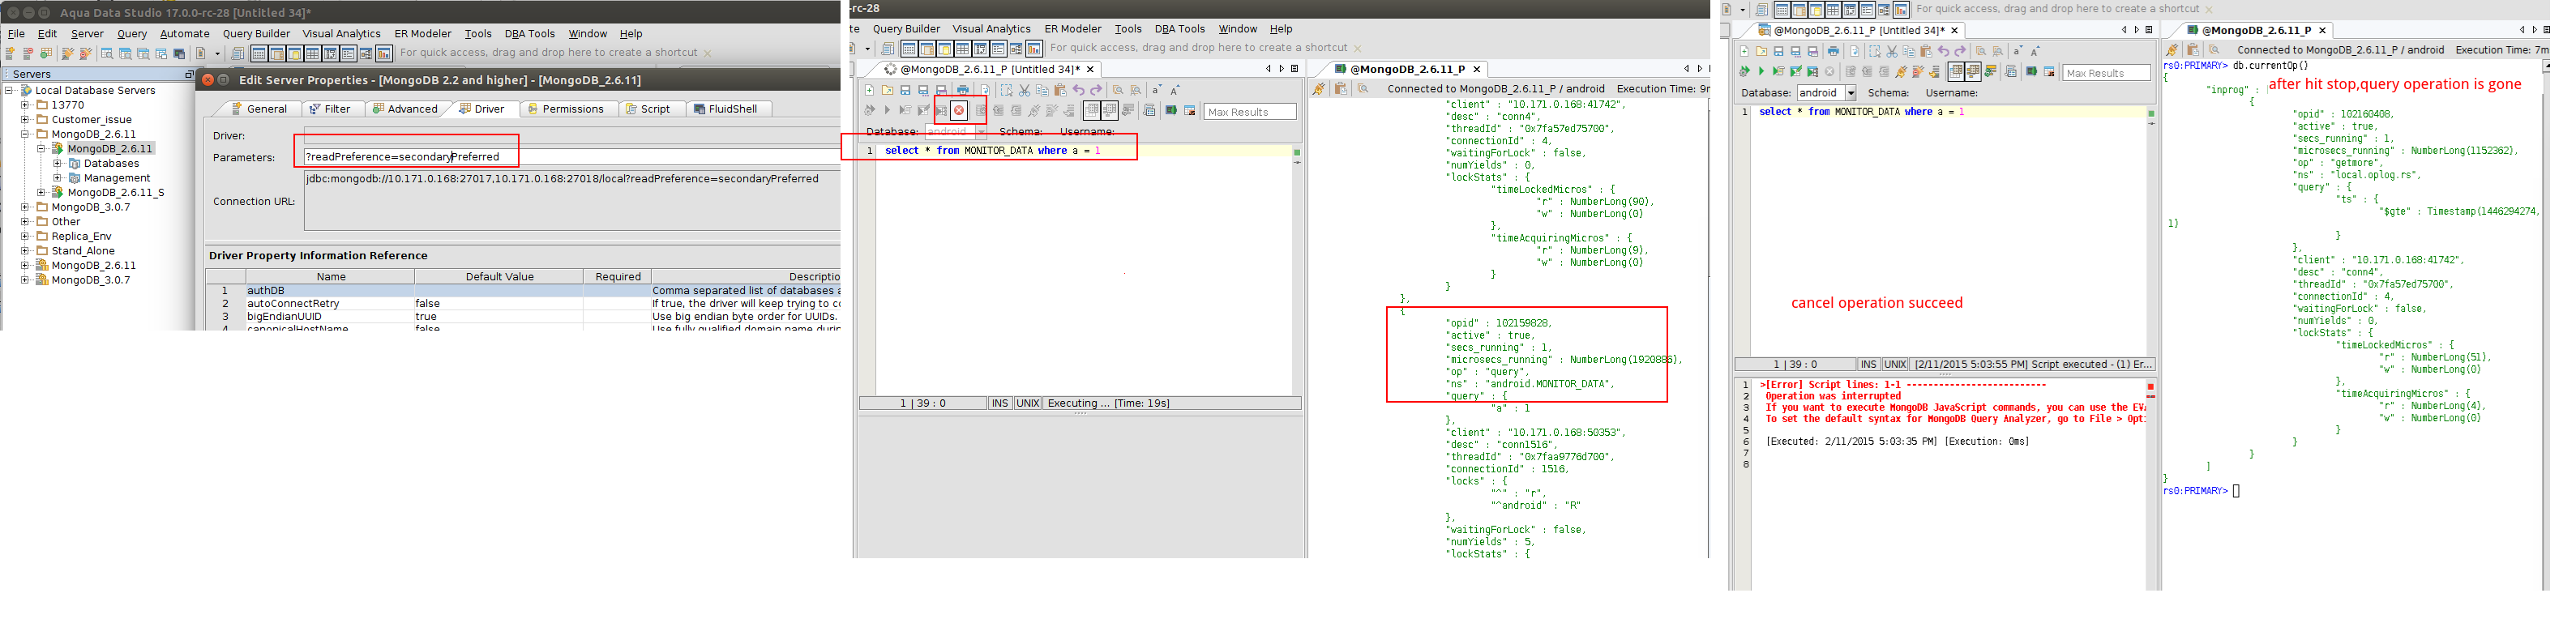
Task: Expand the Stand_Alone folder
Action: click(x=25, y=251)
